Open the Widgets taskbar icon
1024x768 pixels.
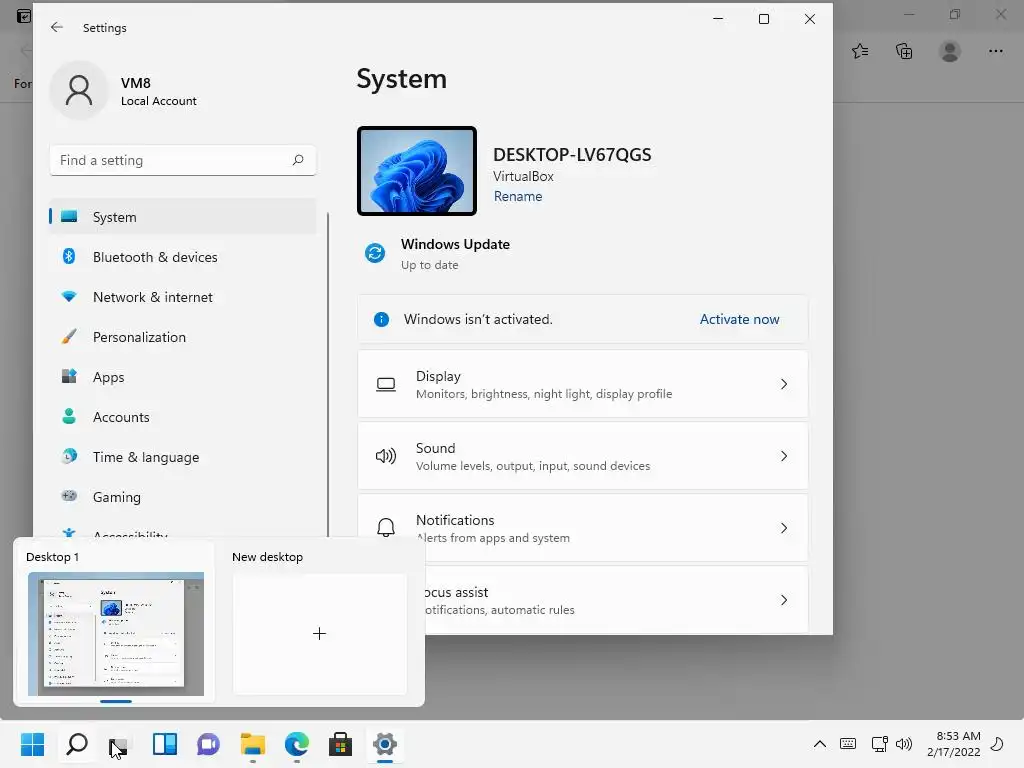[165, 744]
